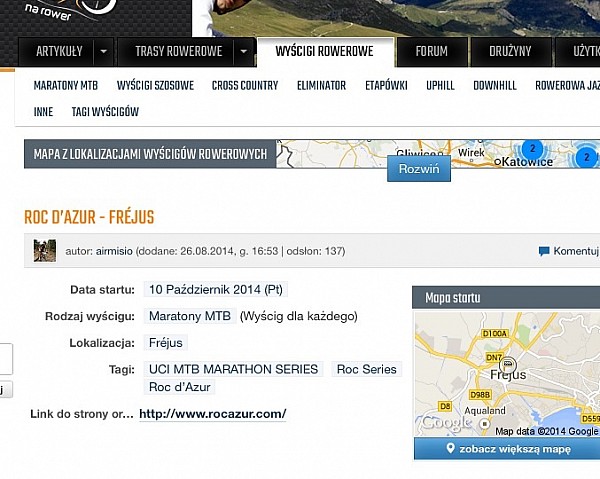
Task: Click the Fréjus location tag
Action: pos(166,343)
